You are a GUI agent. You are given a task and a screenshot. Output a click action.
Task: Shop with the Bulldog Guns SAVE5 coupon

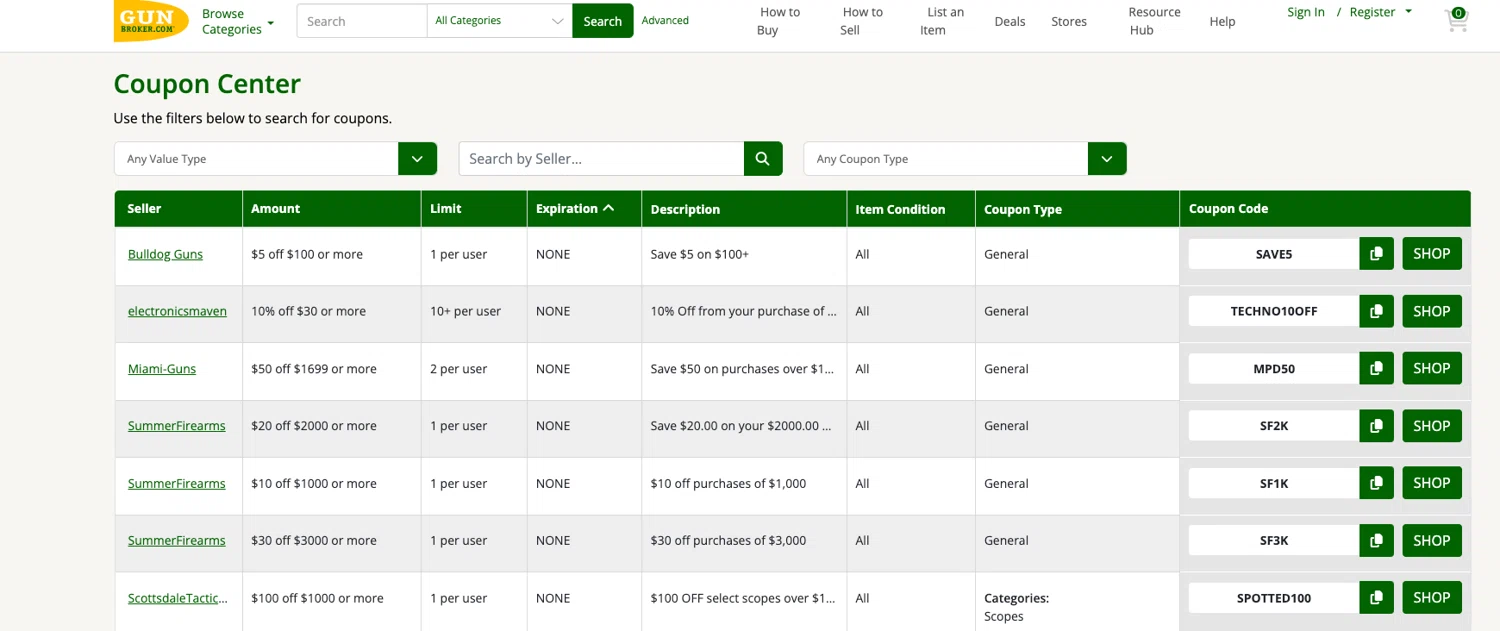(x=1432, y=254)
